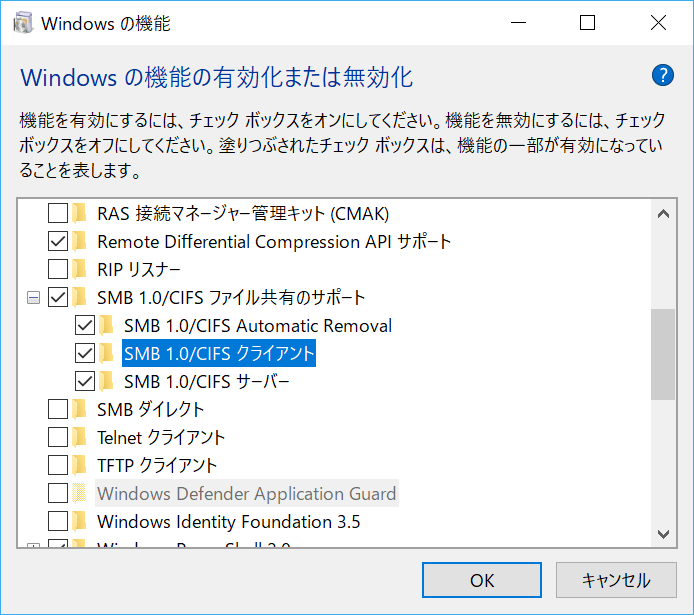Confirm changes with the OK button
Image resolution: width=694 pixels, height=615 pixels.
(x=482, y=580)
